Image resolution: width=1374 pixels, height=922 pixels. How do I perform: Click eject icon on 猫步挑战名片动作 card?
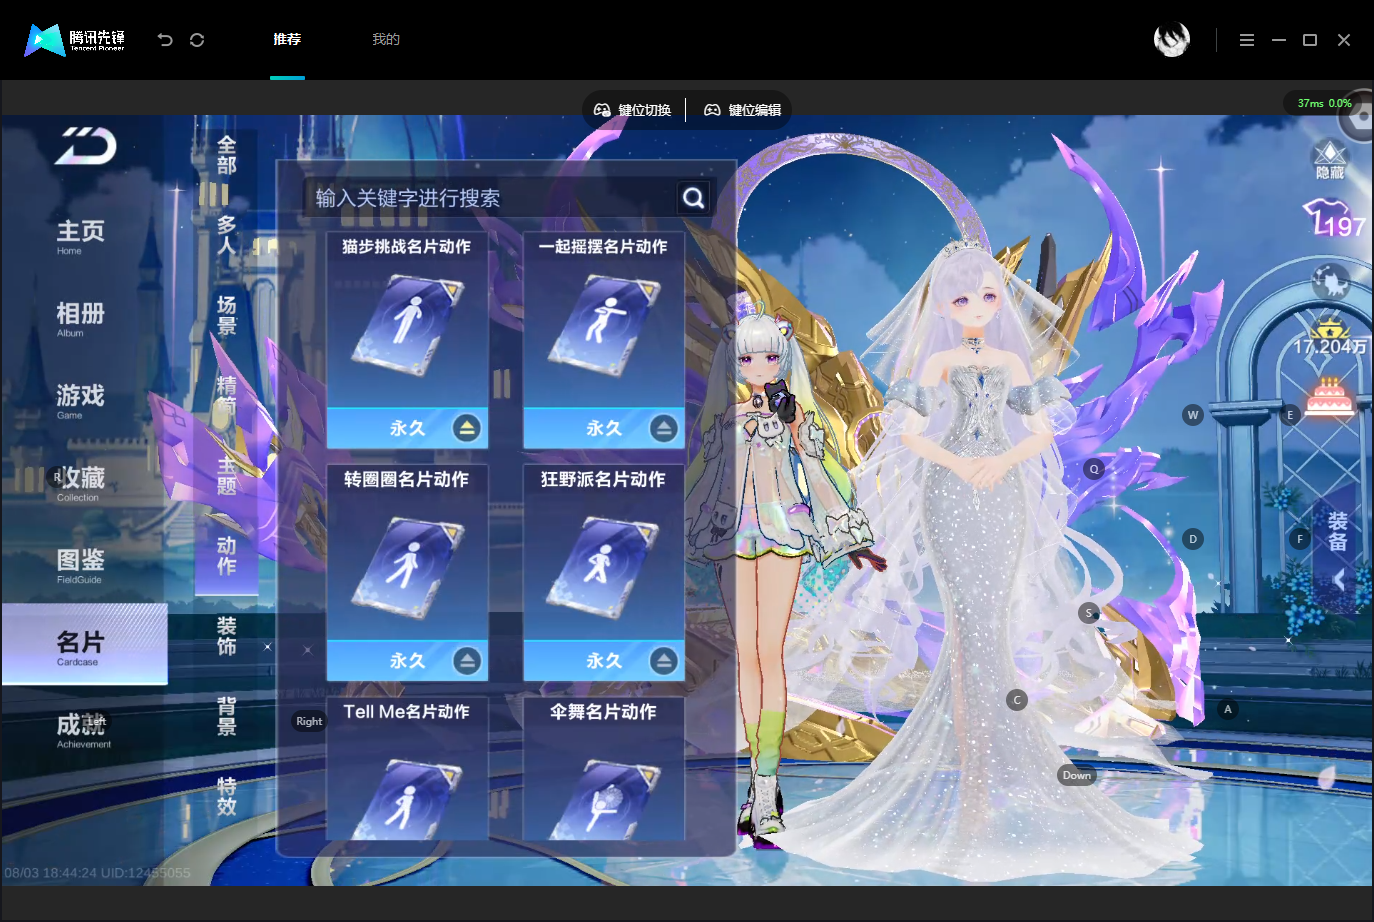click(466, 428)
